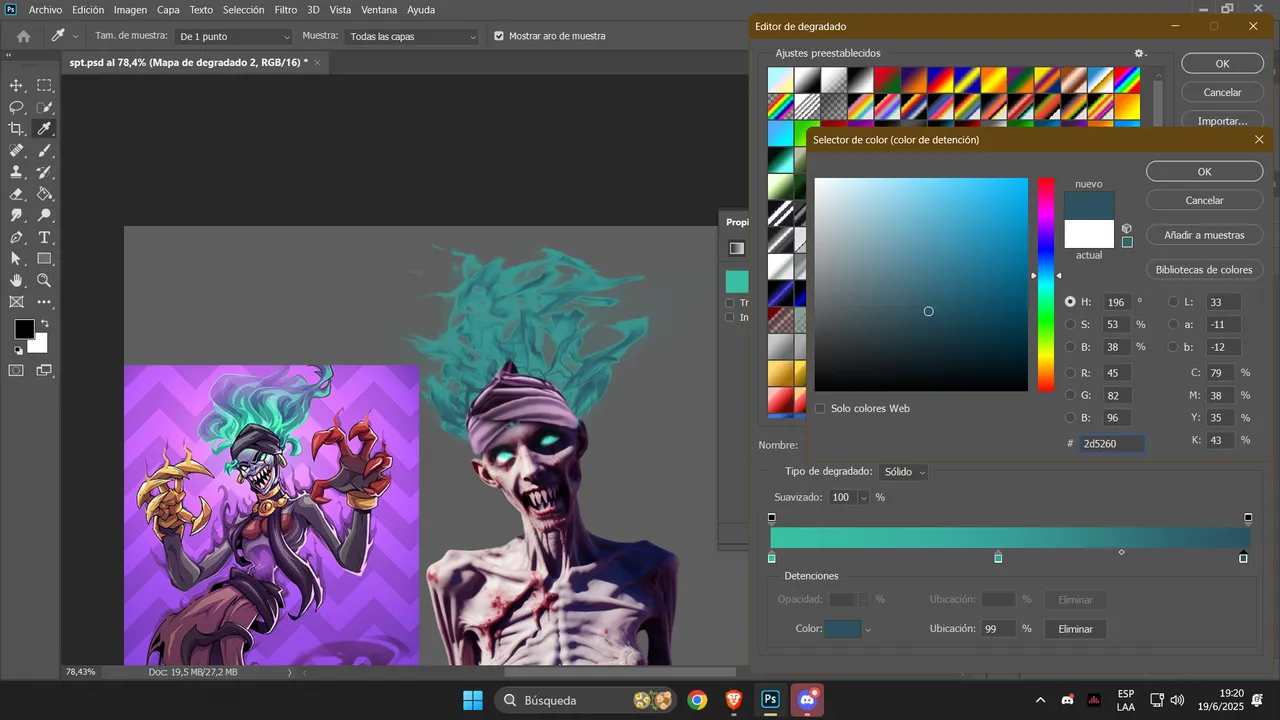This screenshot has width=1280, height=720.
Task: Select the Quick Selection tool
Action: coord(45,107)
